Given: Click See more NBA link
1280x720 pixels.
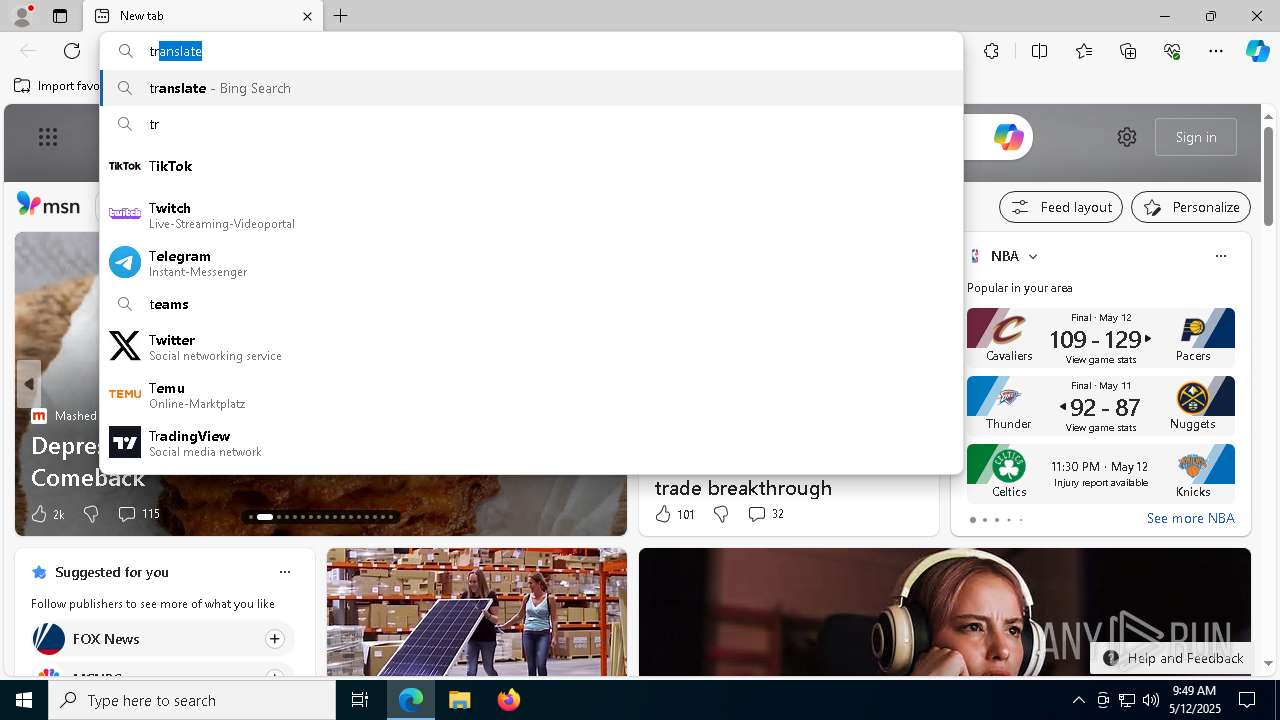Looking at the screenshot, I should pyautogui.click(x=1190, y=518).
